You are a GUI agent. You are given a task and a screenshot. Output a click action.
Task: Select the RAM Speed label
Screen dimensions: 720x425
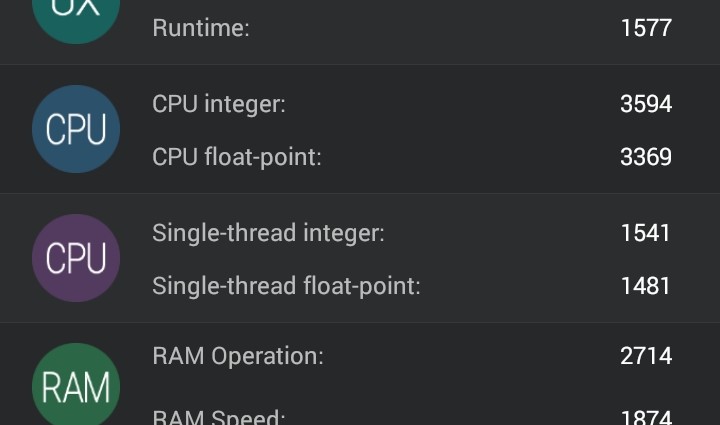(x=218, y=416)
